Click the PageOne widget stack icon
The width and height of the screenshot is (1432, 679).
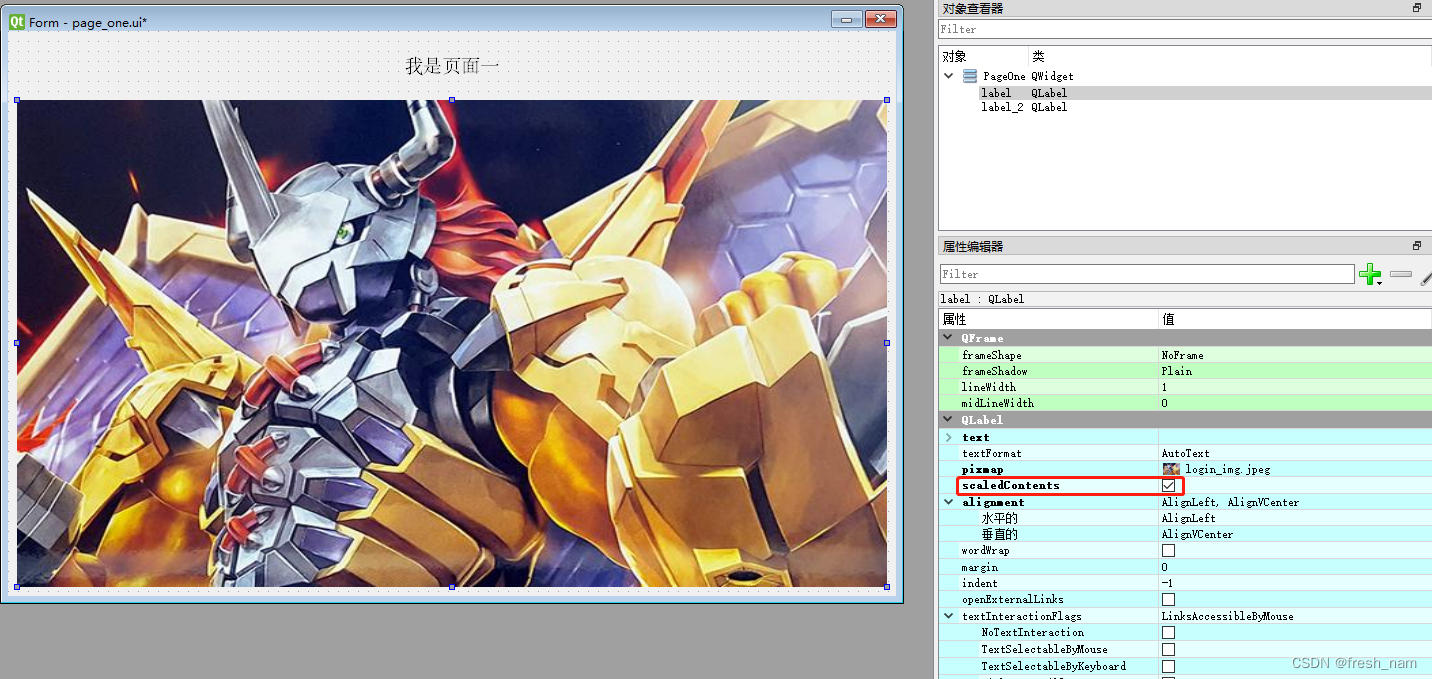970,76
